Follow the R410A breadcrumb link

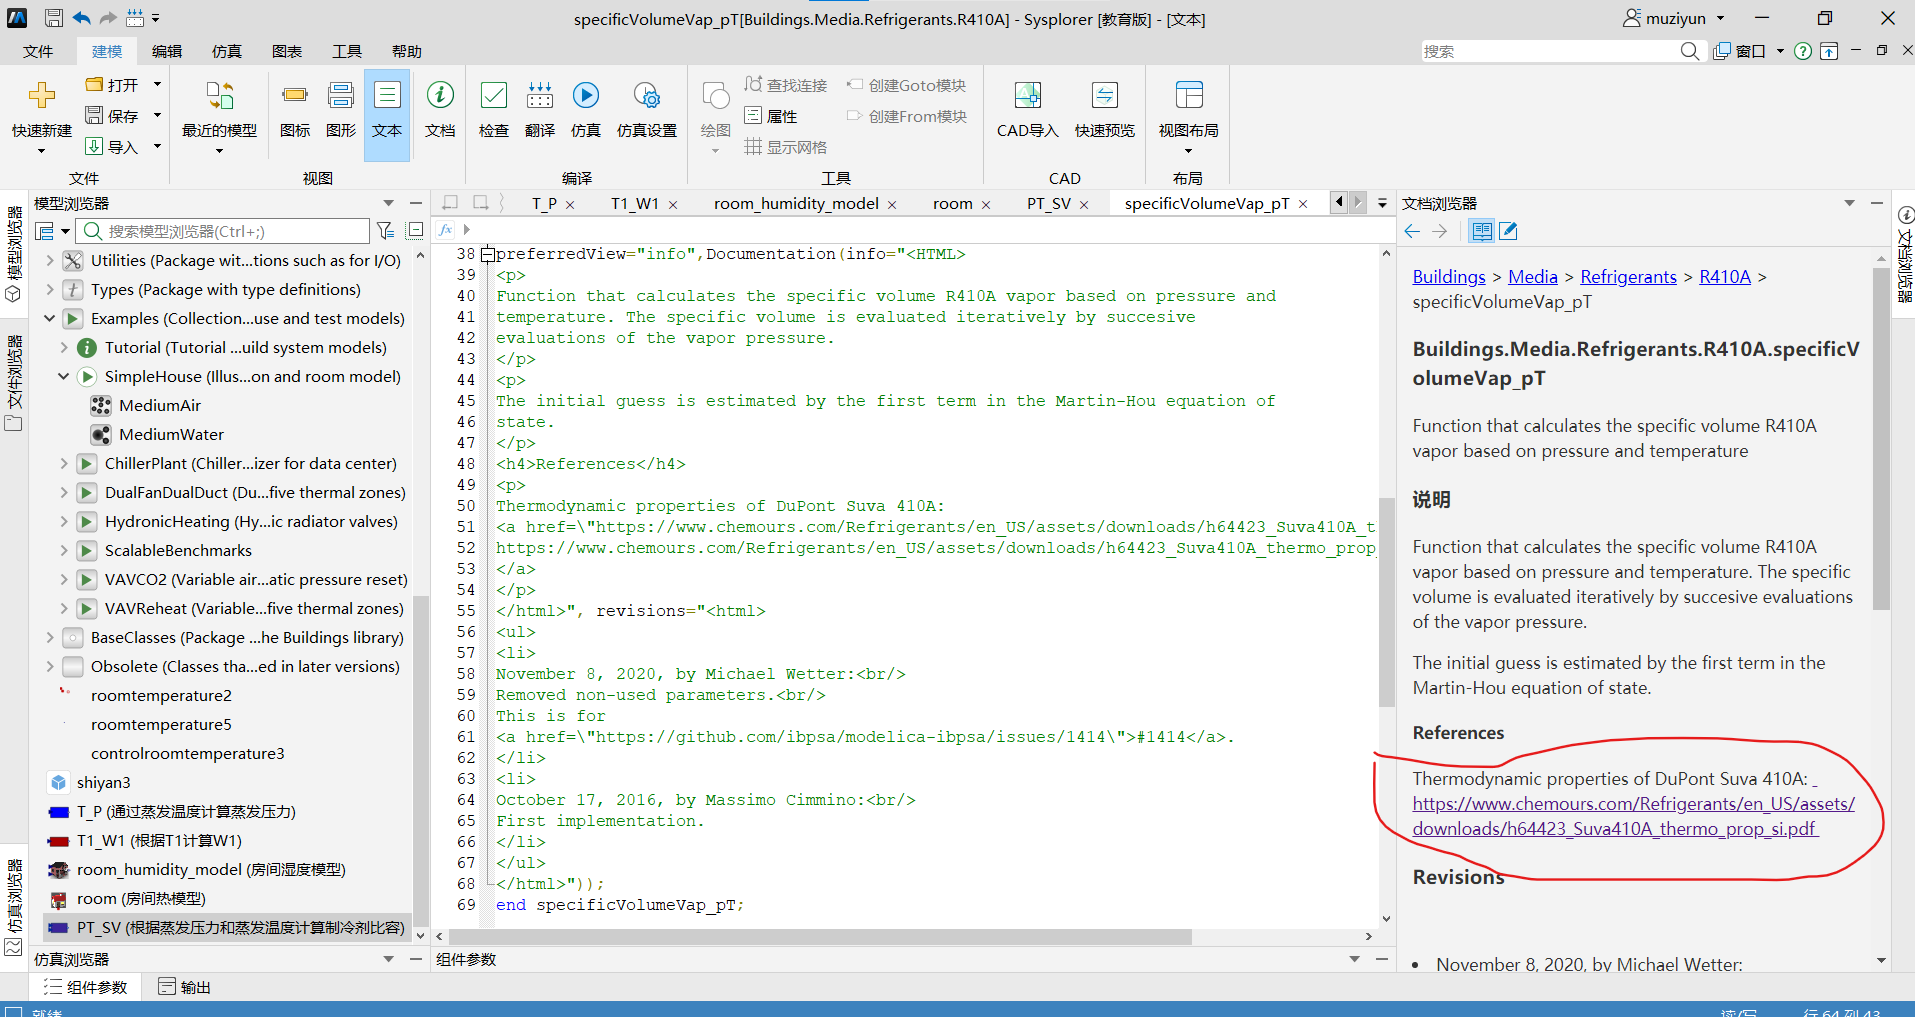click(1725, 276)
